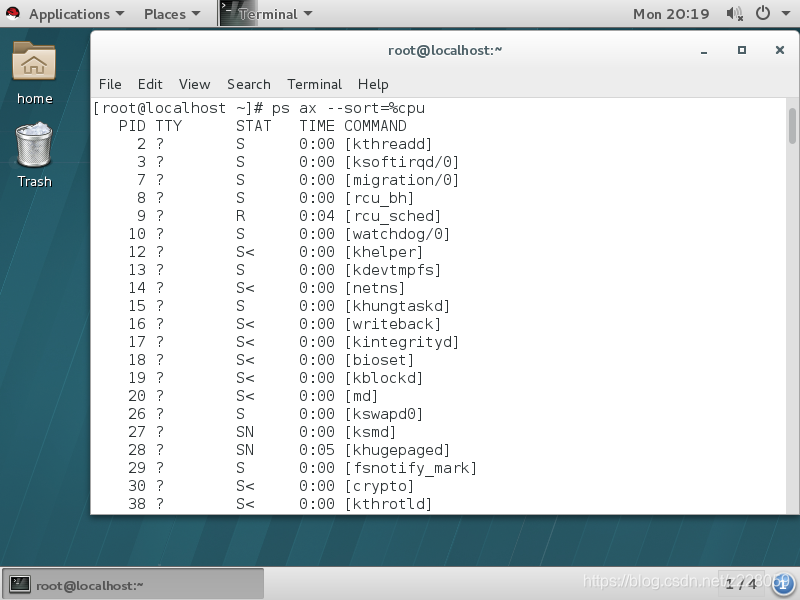Open the Trash desktop icon

tap(34, 145)
